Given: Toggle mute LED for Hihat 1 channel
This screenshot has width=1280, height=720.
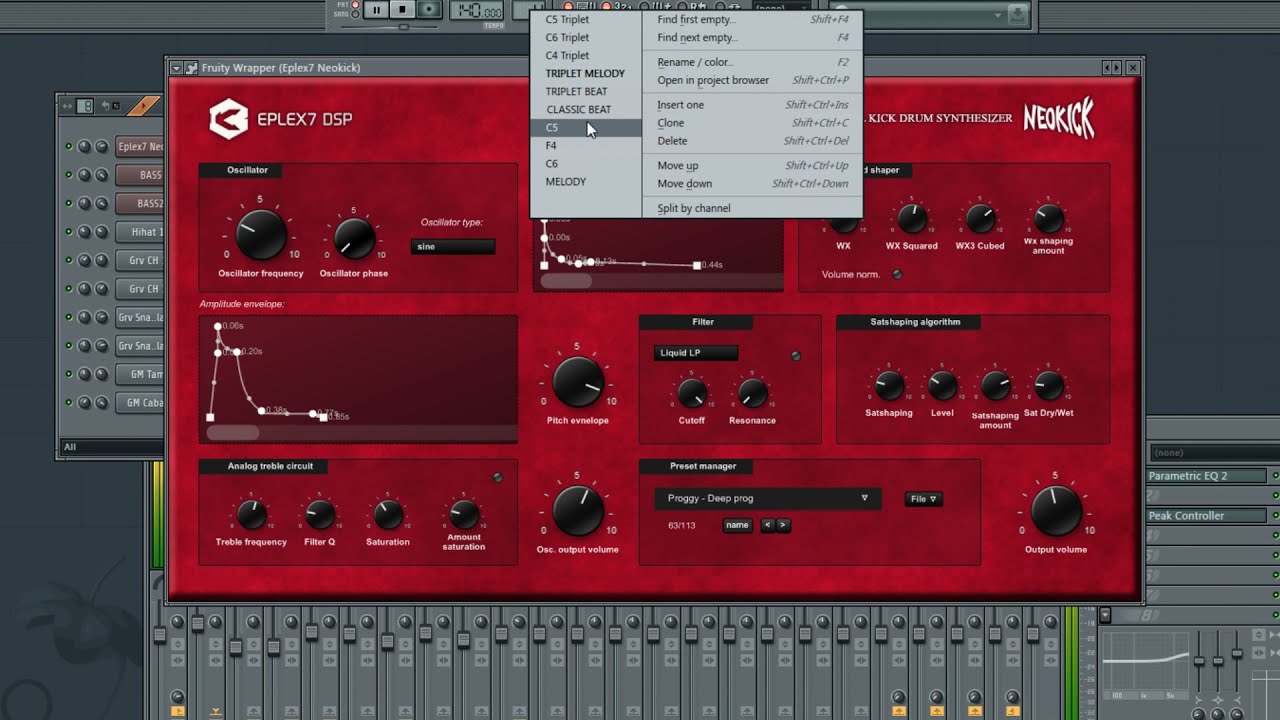Looking at the screenshot, I should (x=69, y=232).
